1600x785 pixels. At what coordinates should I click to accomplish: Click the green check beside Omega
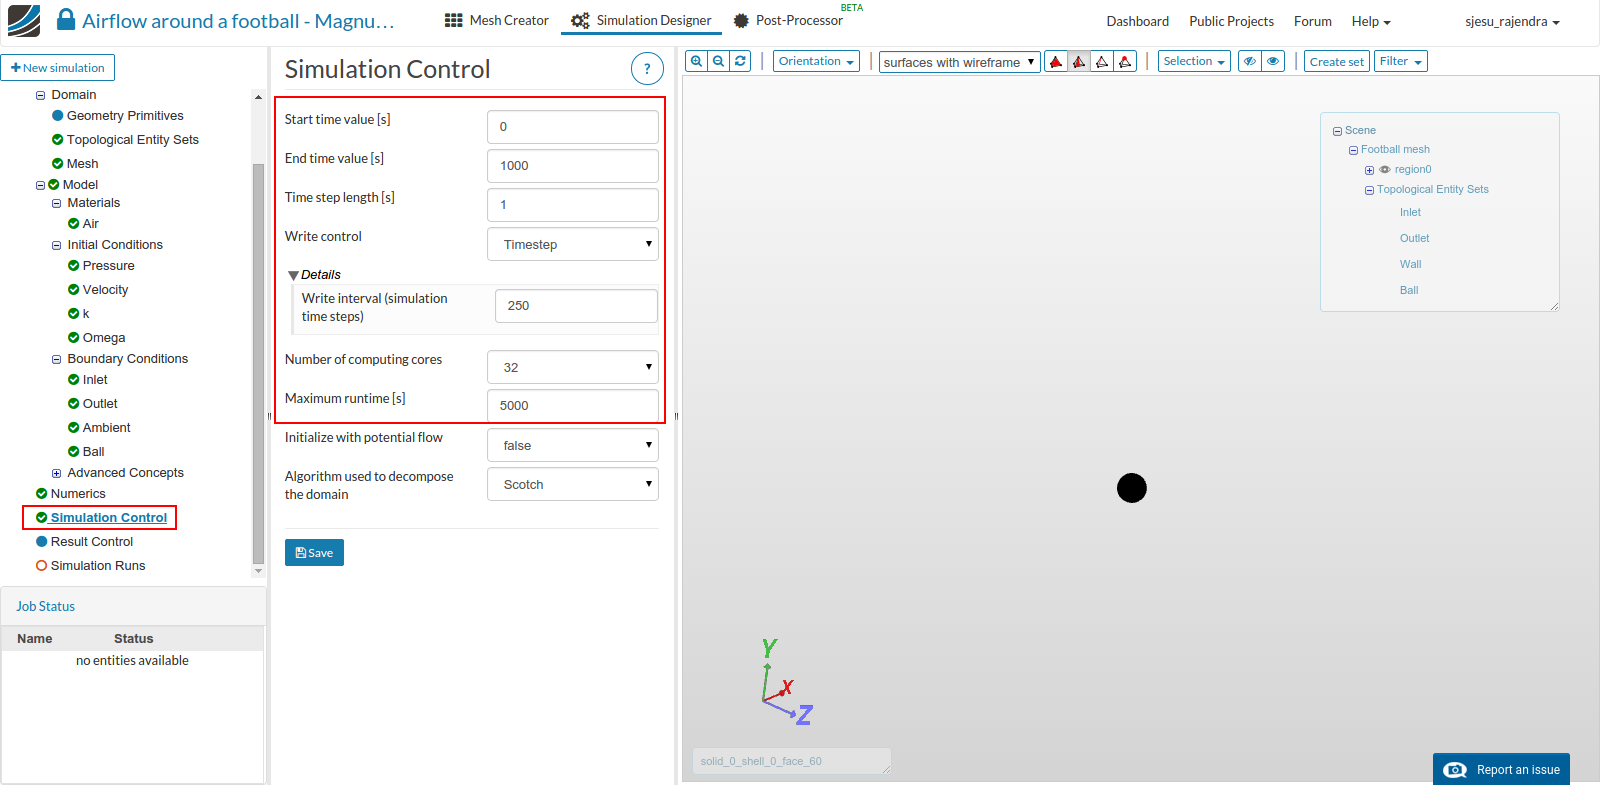[74, 338]
